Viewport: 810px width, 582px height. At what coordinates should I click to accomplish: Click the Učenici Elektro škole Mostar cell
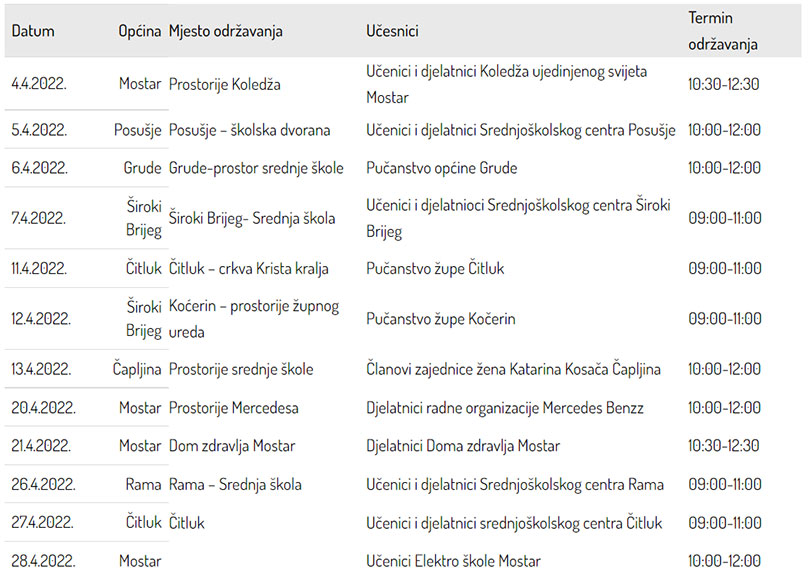click(453, 561)
